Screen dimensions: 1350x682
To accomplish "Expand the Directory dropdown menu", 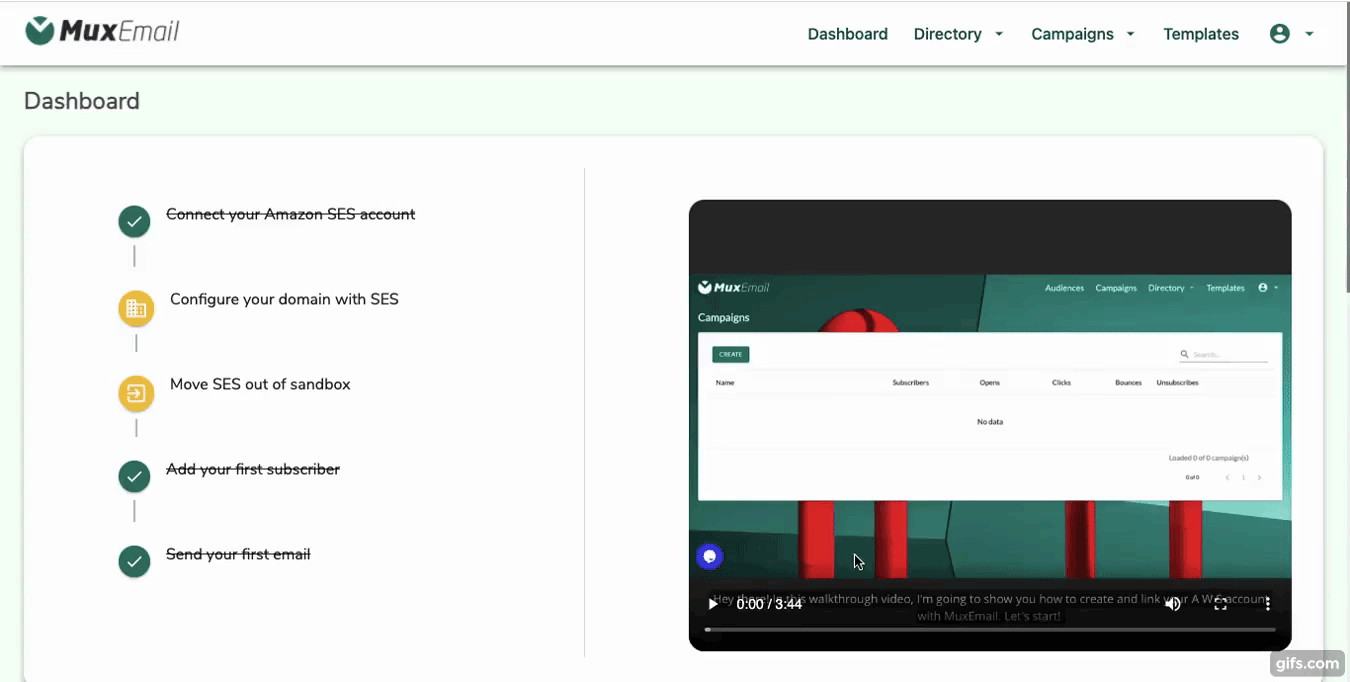I will [x=958, y=34].
